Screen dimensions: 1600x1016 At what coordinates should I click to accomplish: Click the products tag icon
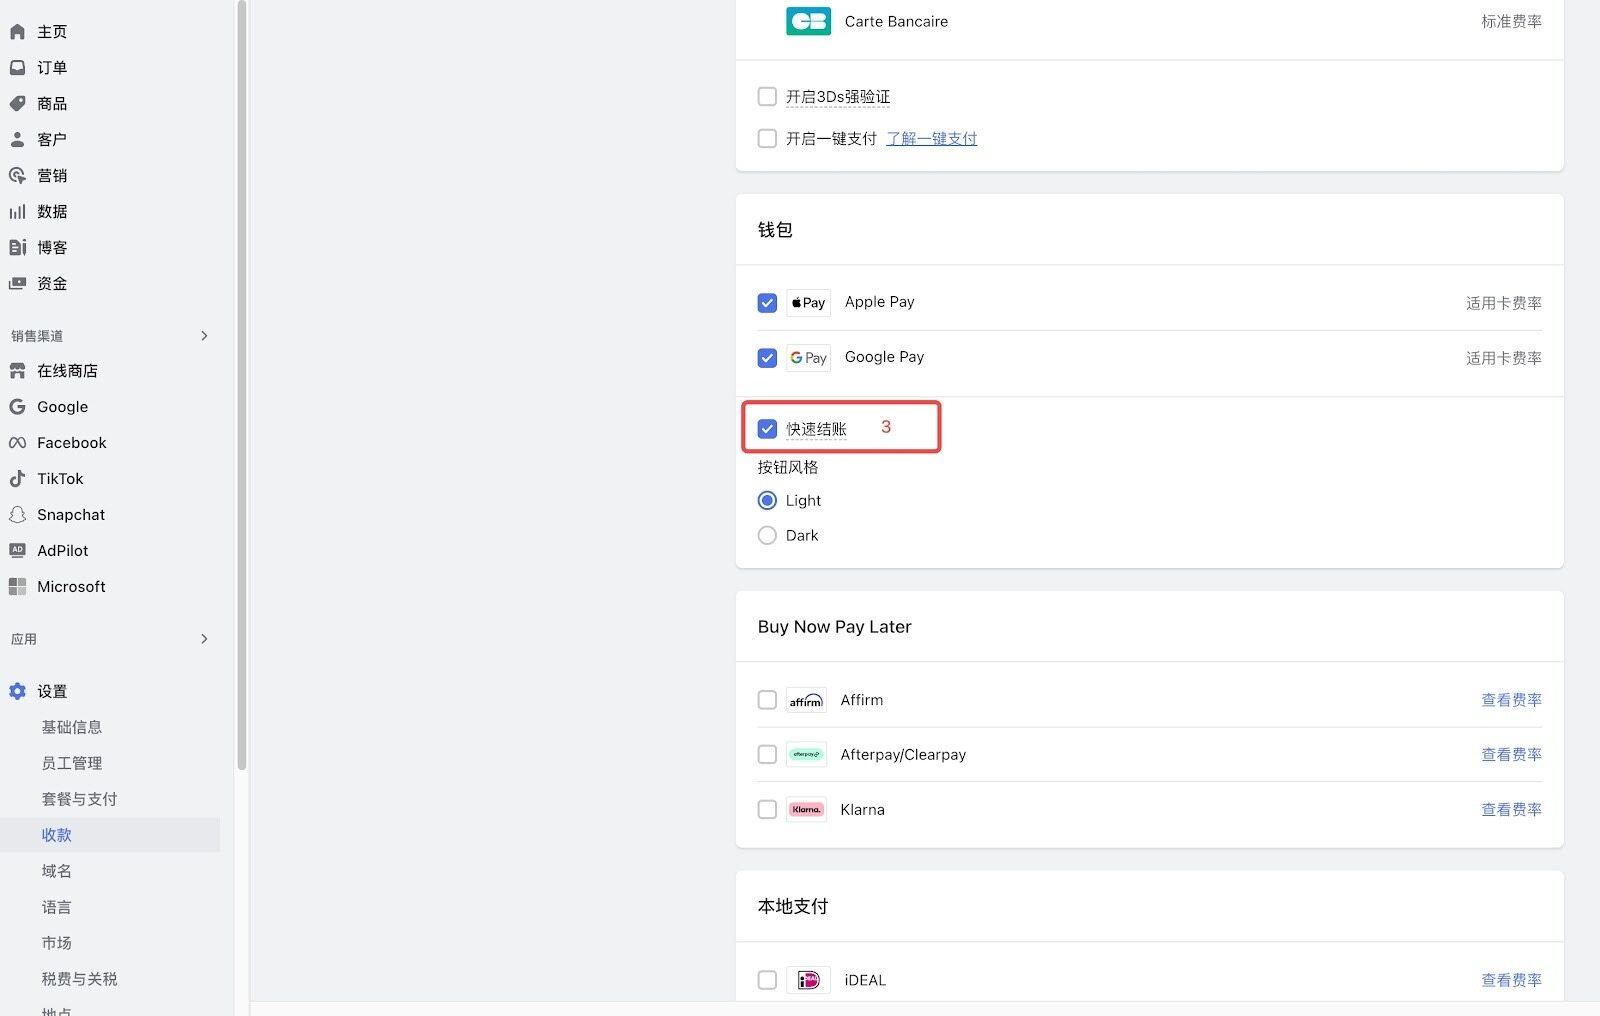(17, 104)
